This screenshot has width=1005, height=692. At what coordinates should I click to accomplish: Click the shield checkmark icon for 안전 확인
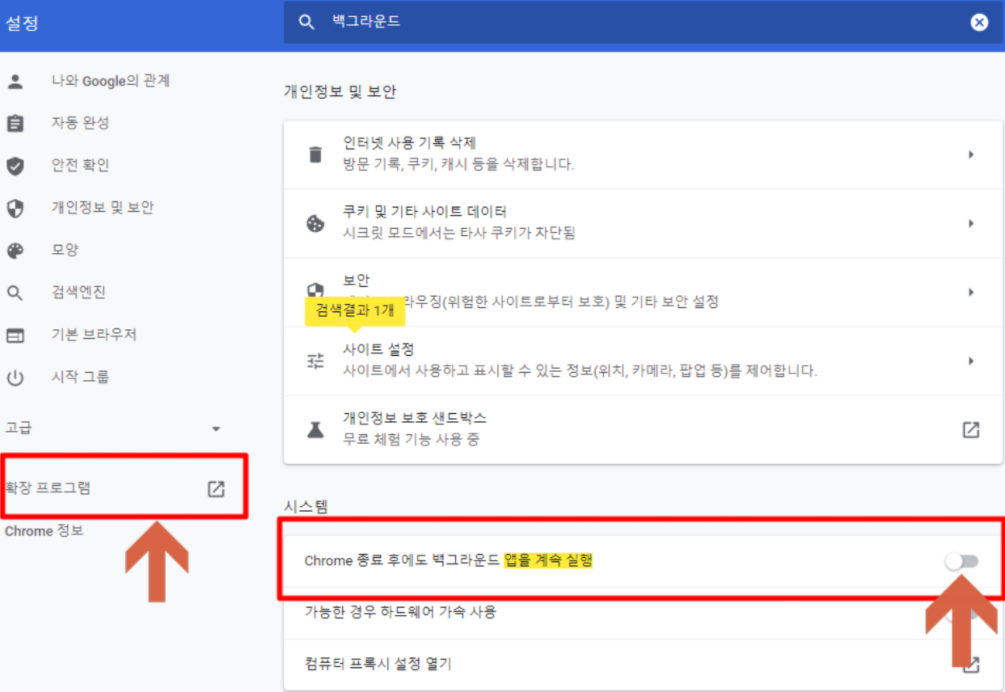[15, 166]
